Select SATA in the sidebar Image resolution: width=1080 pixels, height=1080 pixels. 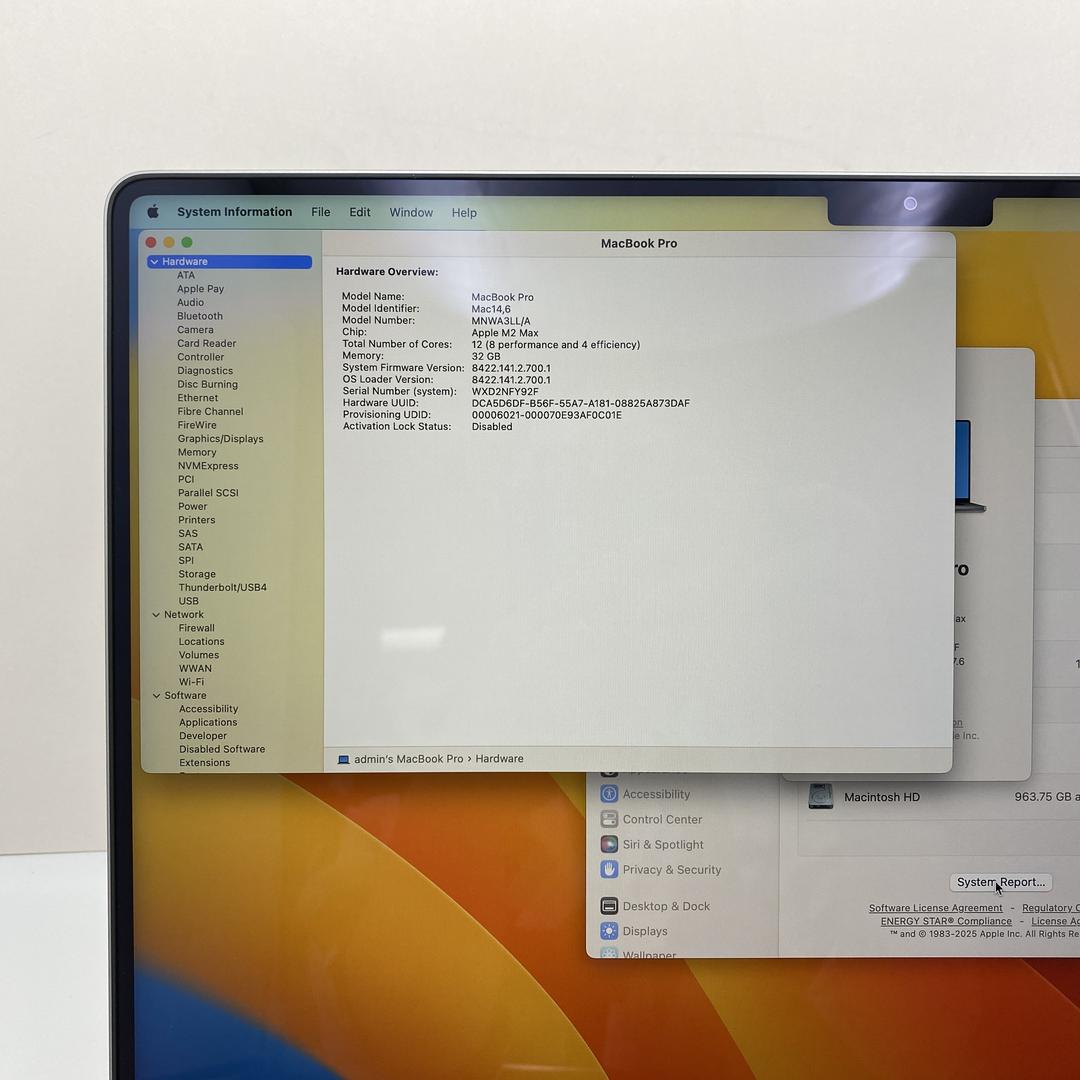tap(191, 547)
